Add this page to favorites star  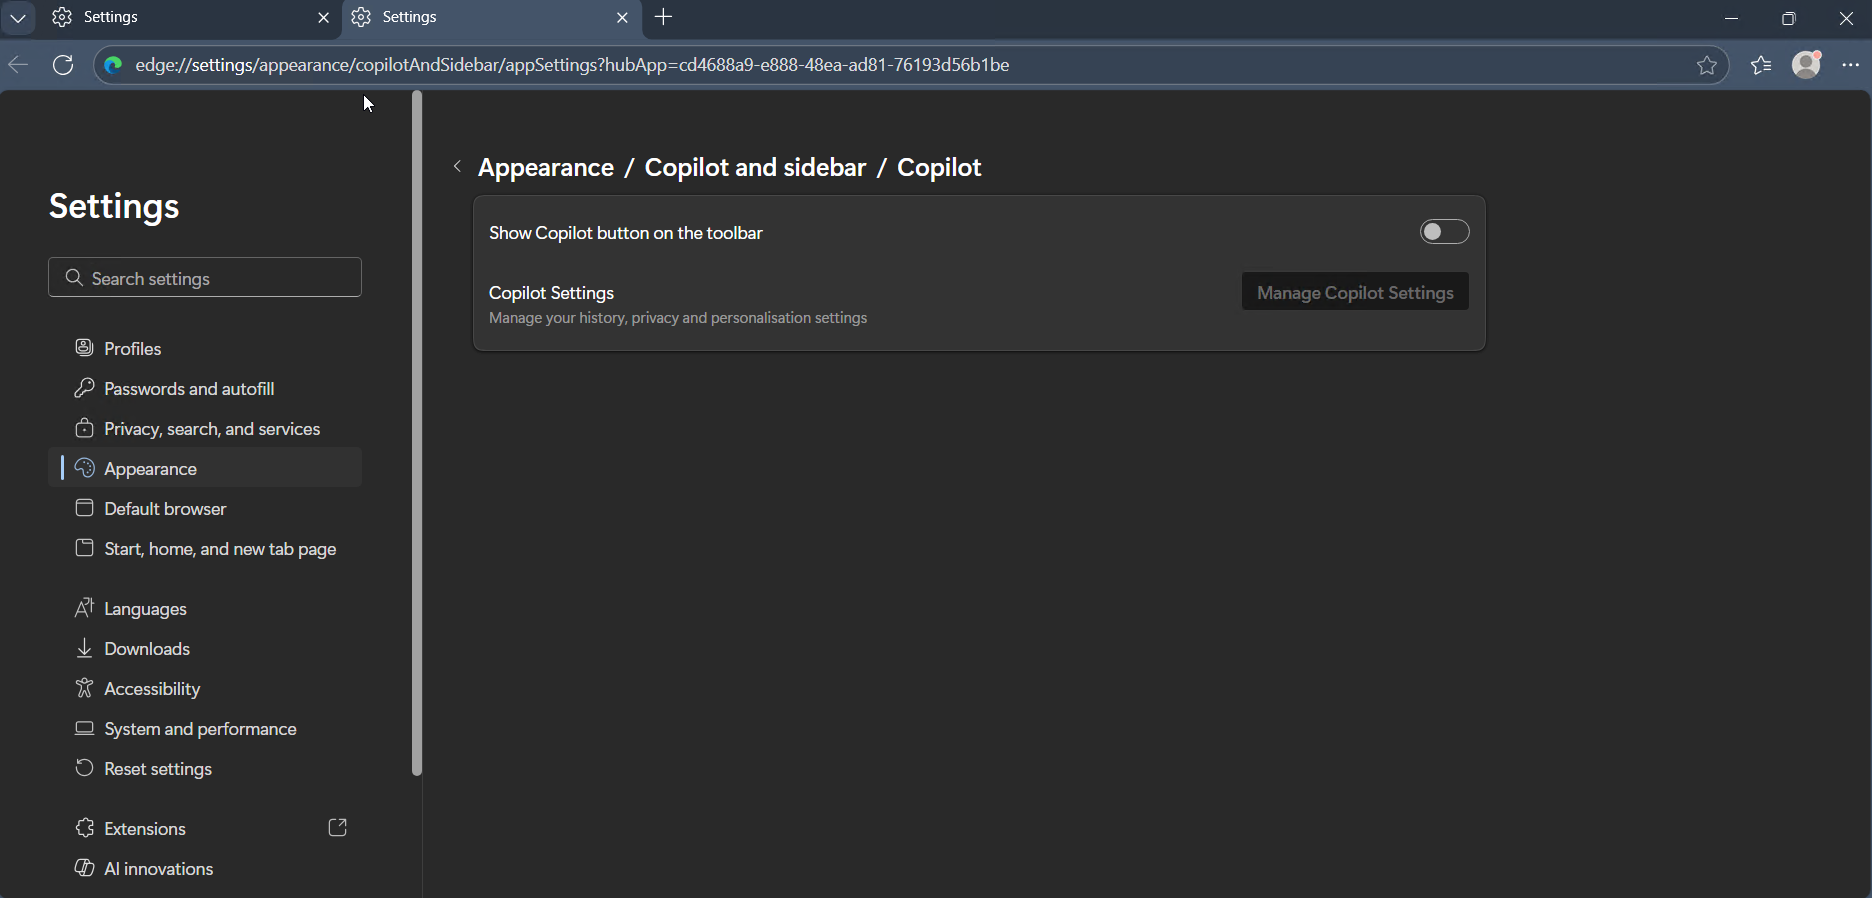[1706, 66]
